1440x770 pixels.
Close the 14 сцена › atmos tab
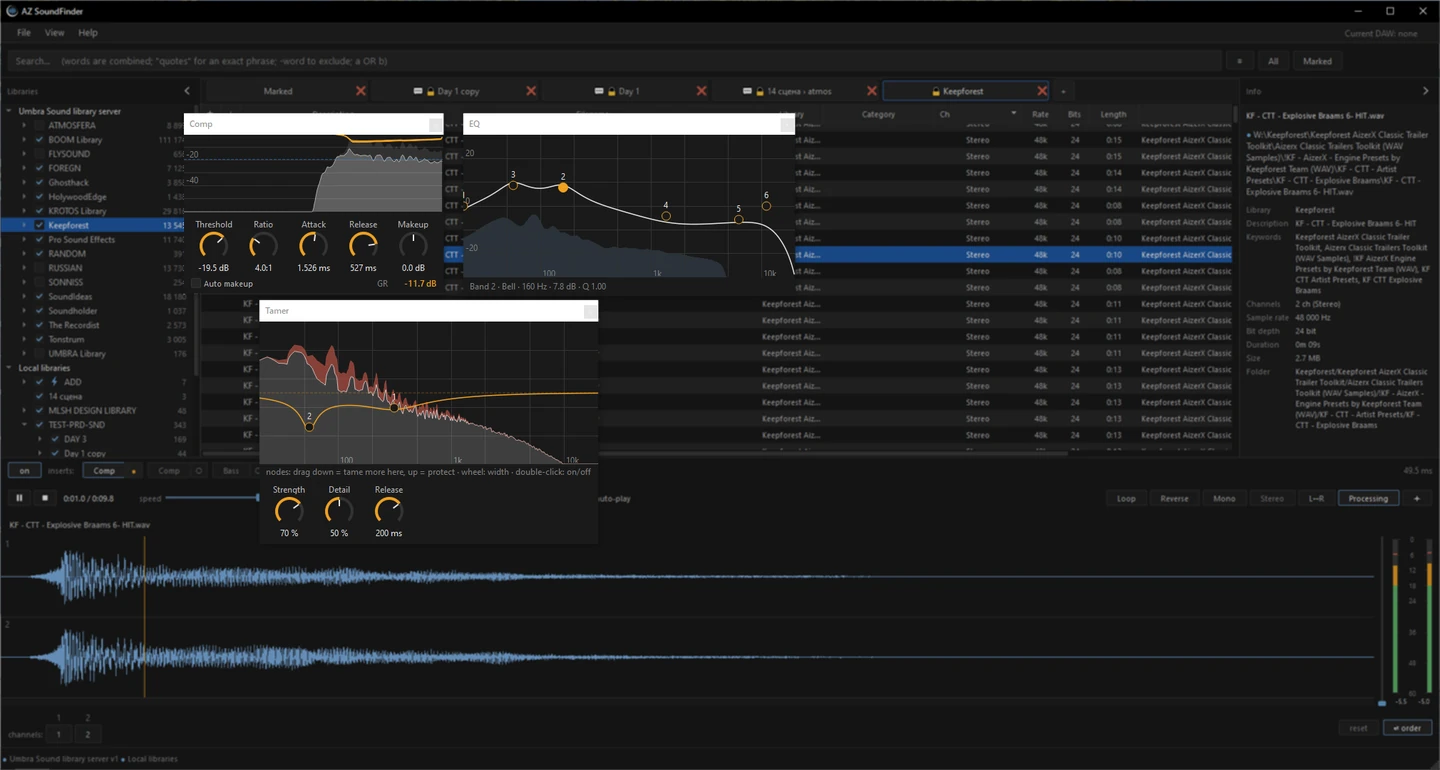872,91
